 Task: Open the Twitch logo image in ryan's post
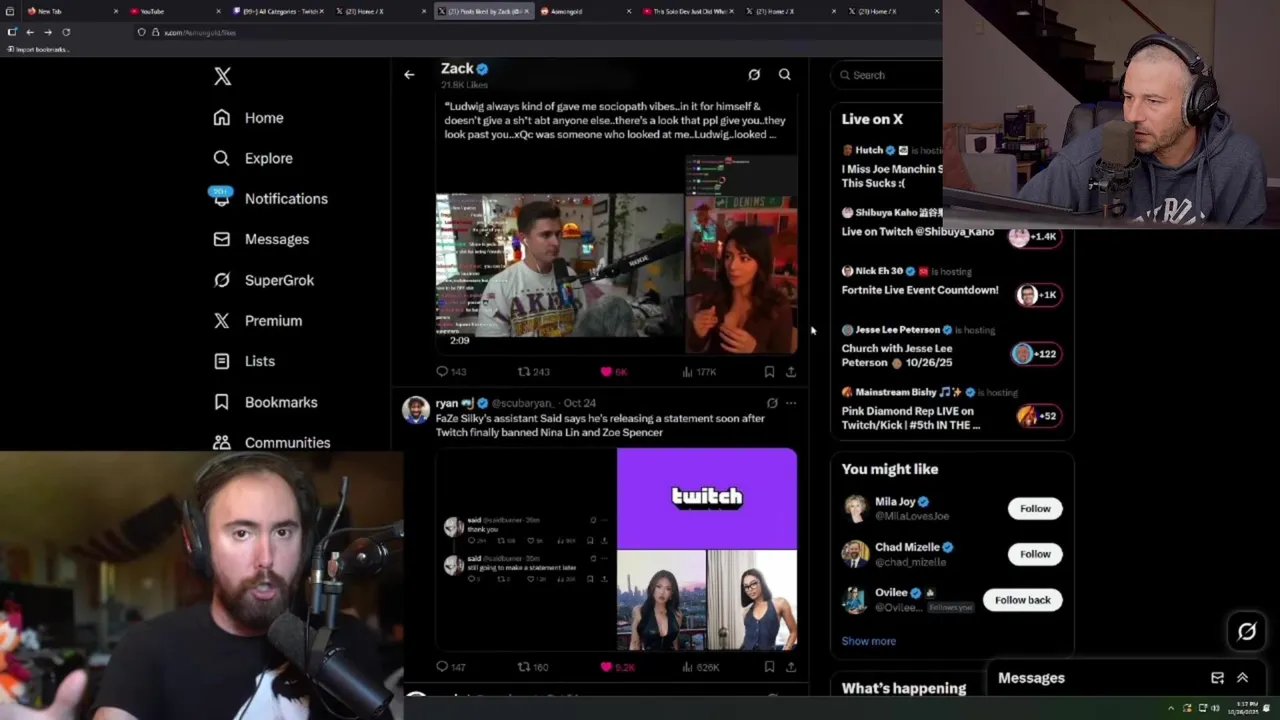(707, 498)
